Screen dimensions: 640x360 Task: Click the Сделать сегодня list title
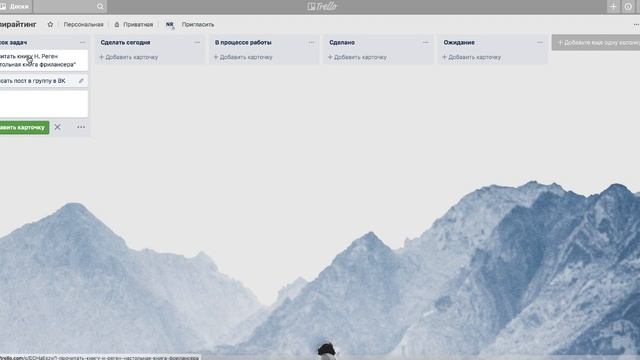click(125, 42)
